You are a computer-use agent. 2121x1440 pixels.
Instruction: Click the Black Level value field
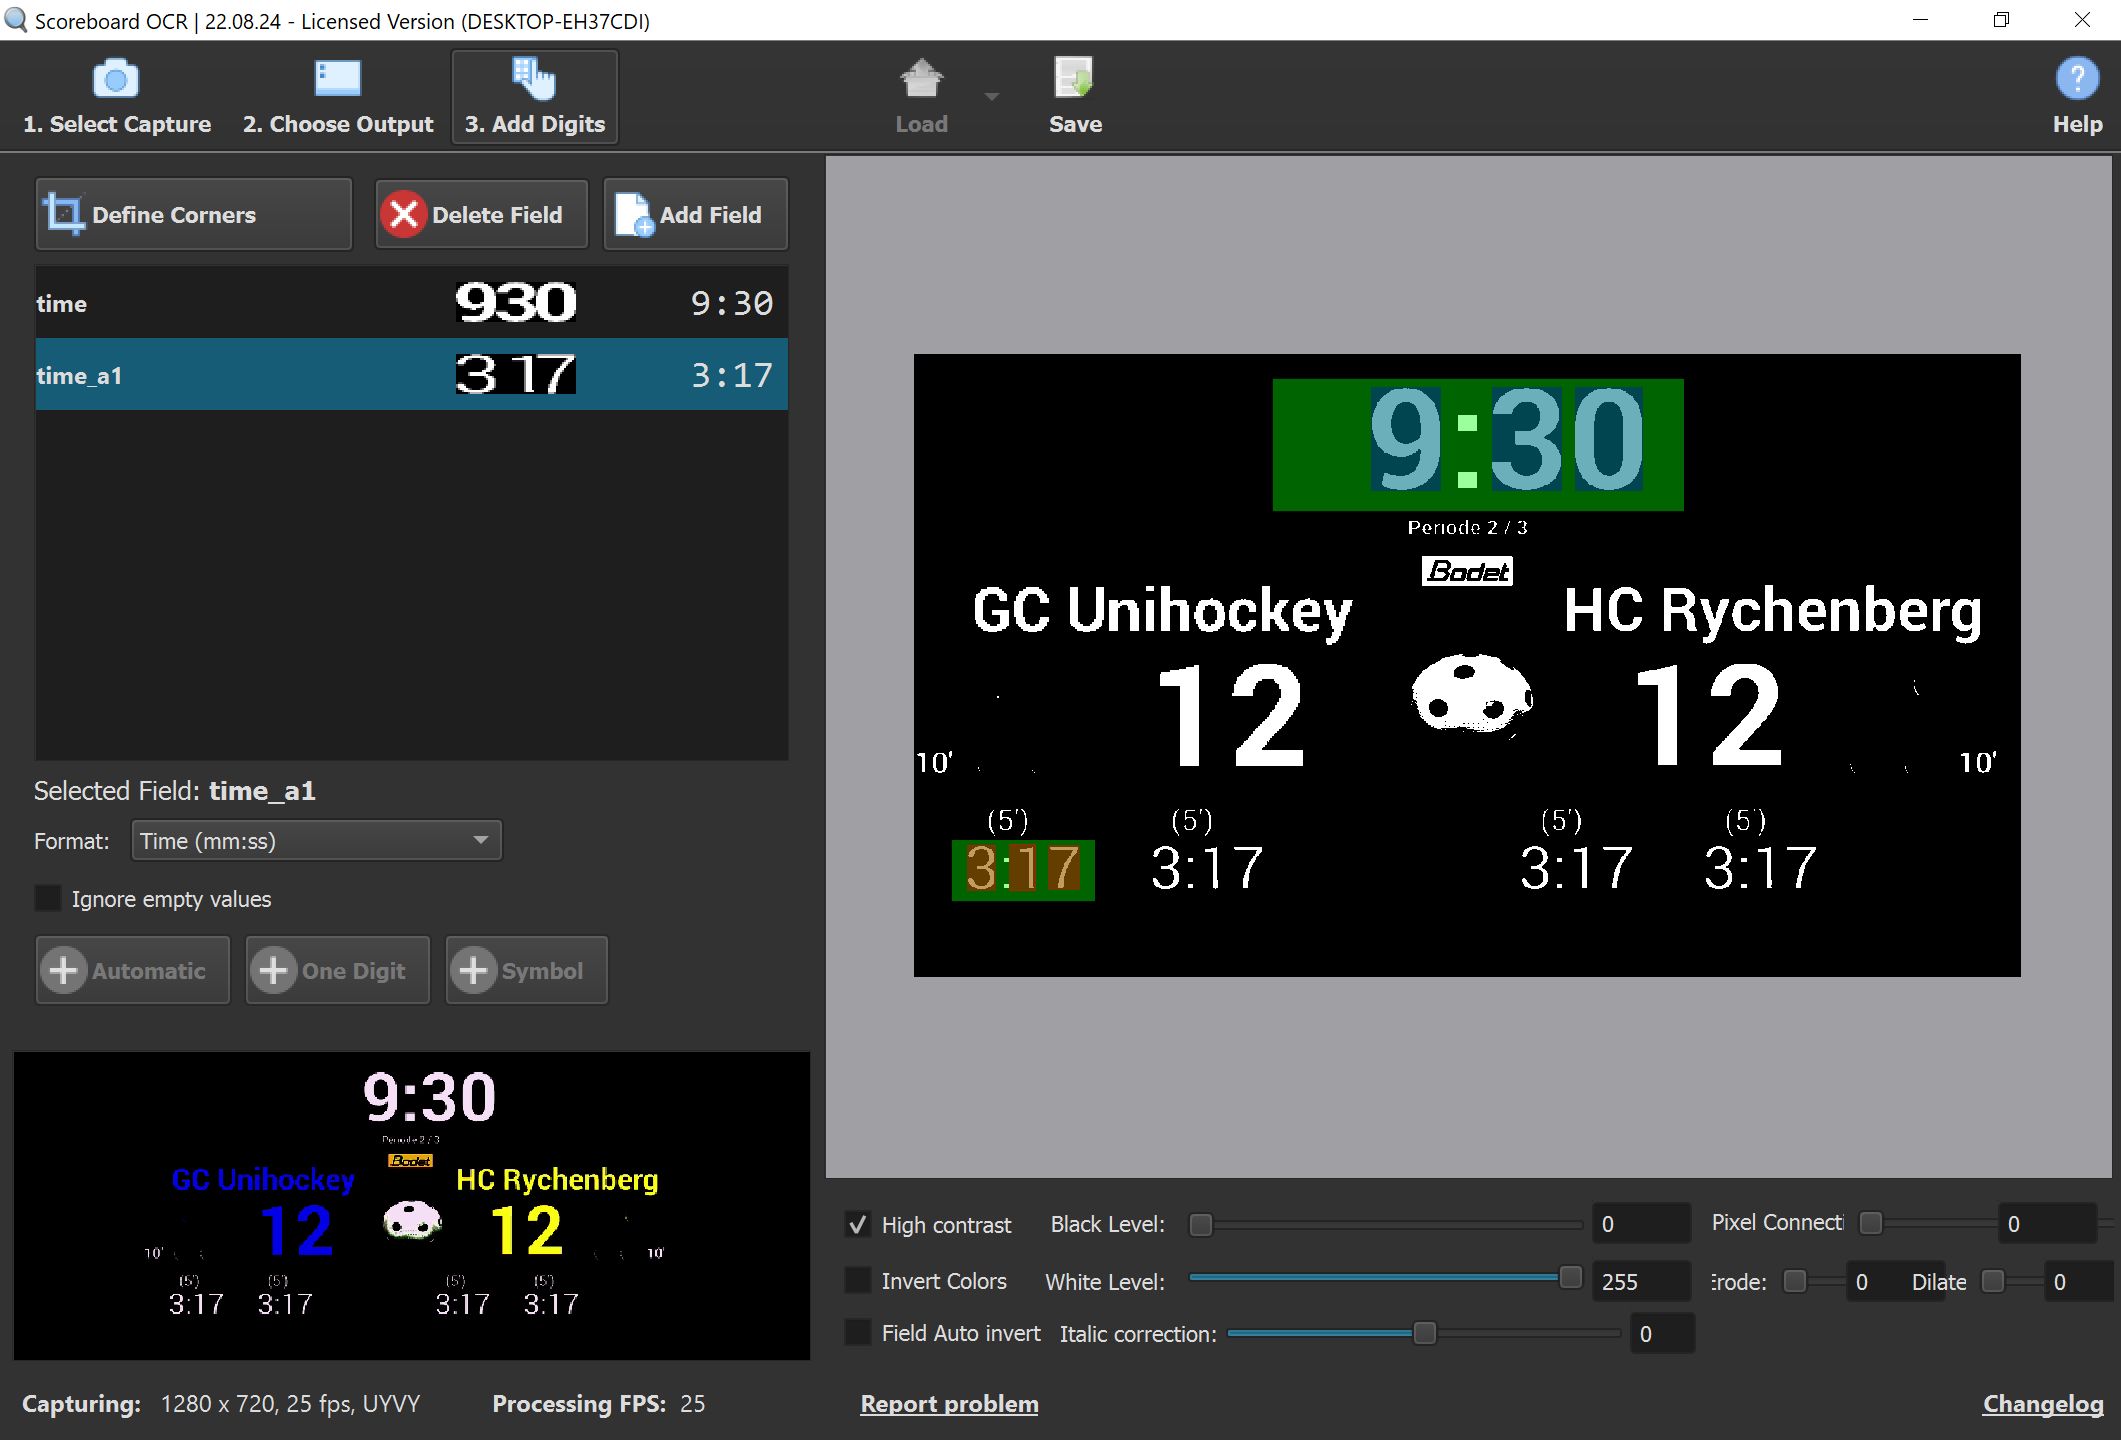[x=1638, y=1225]
